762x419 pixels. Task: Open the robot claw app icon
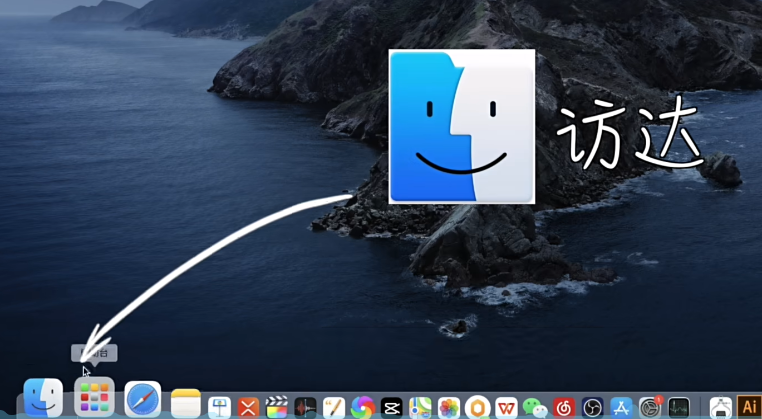point(721,407)
